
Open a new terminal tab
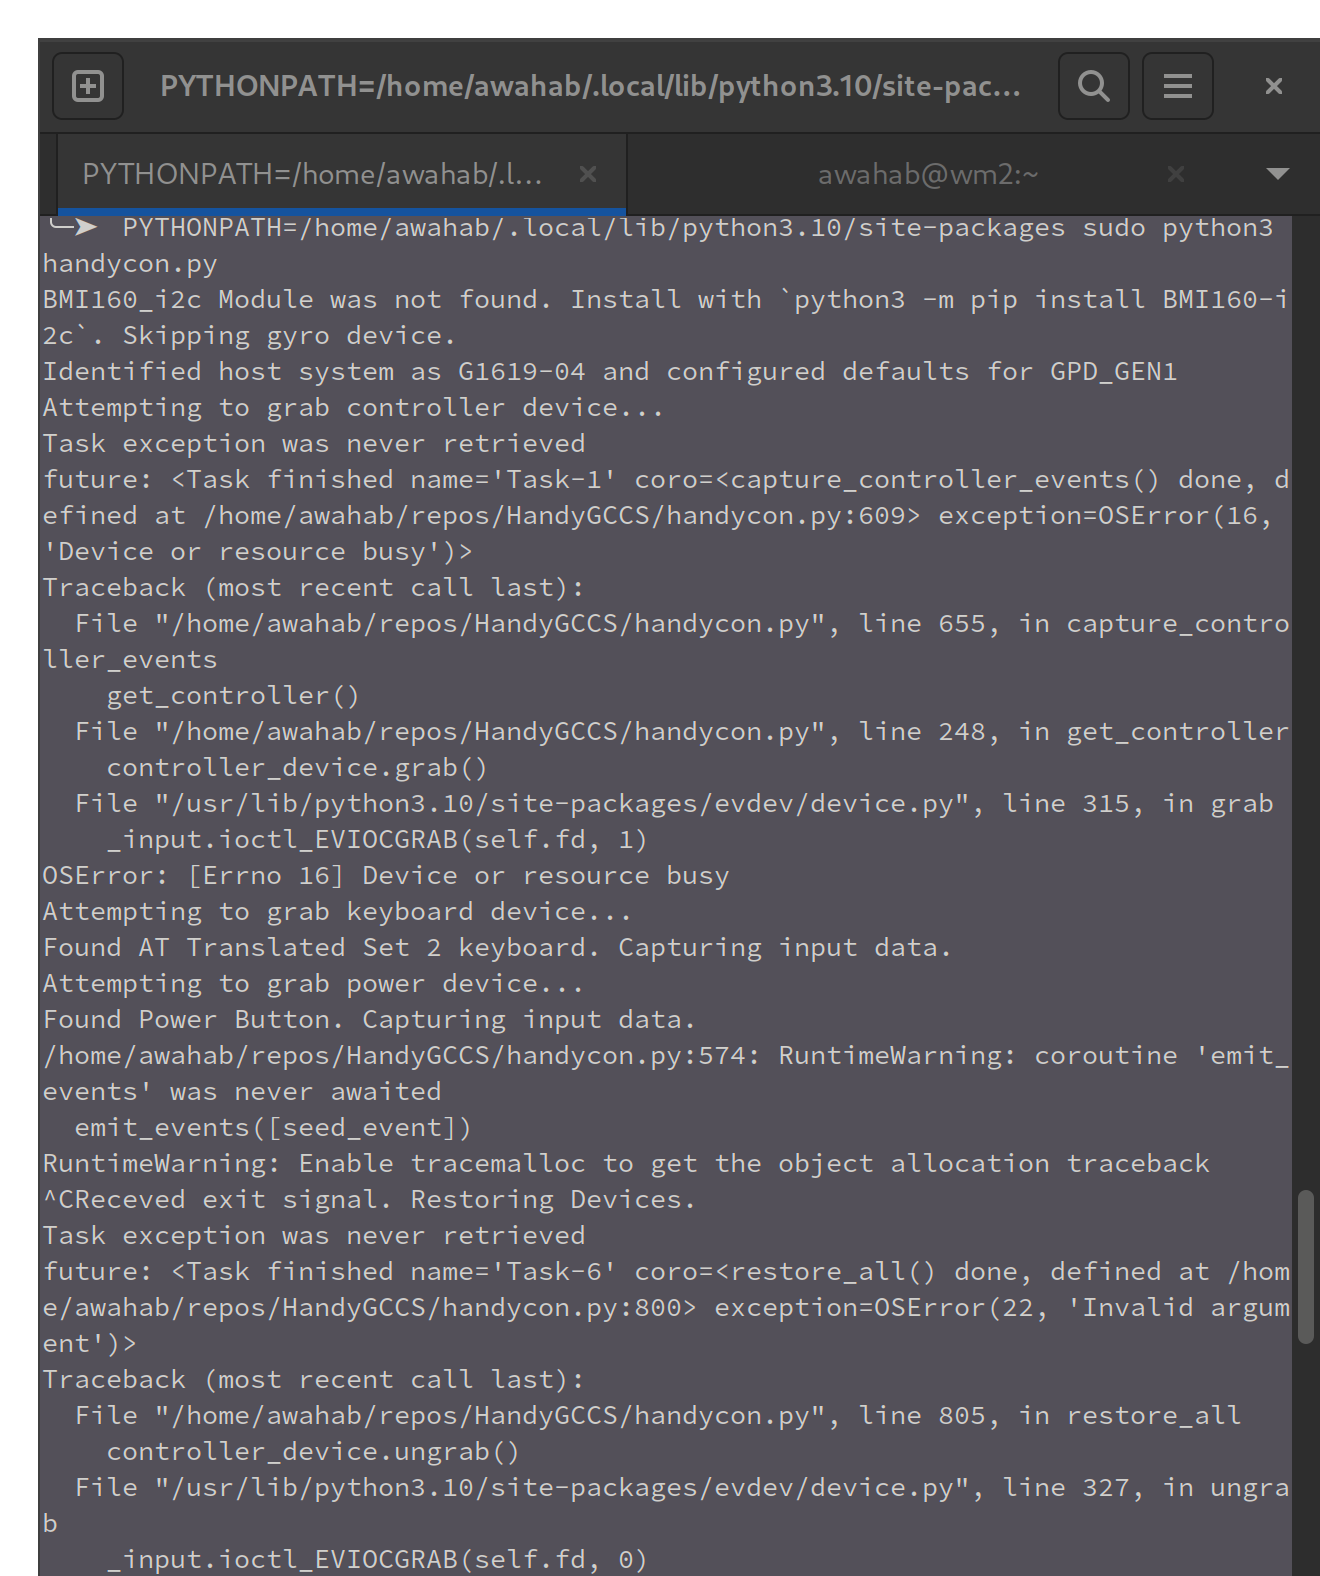point(87,86)
